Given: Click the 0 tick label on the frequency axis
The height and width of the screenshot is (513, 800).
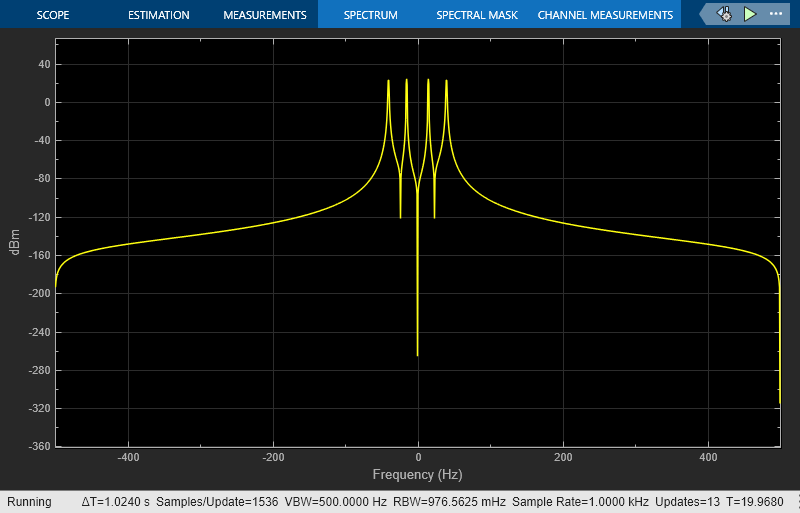Looking at the screenshot, I should tap(418, 457).
